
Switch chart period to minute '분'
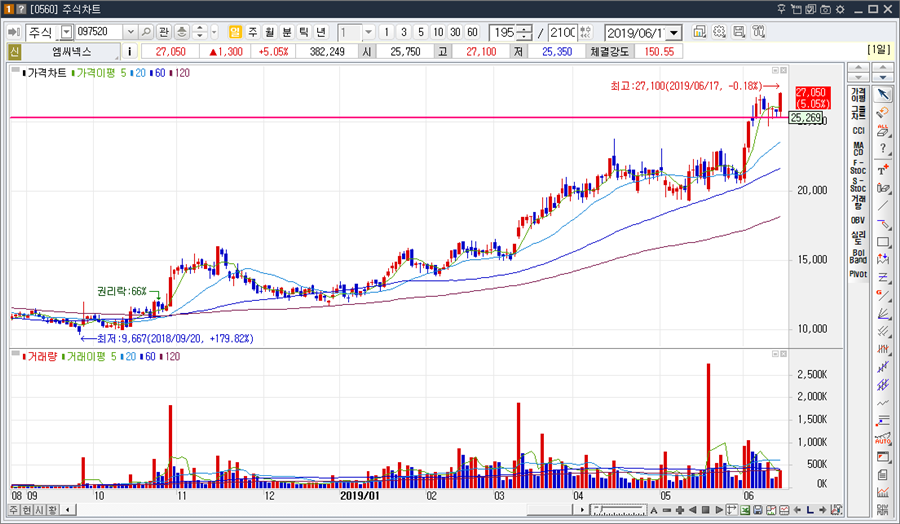point(287,32)
